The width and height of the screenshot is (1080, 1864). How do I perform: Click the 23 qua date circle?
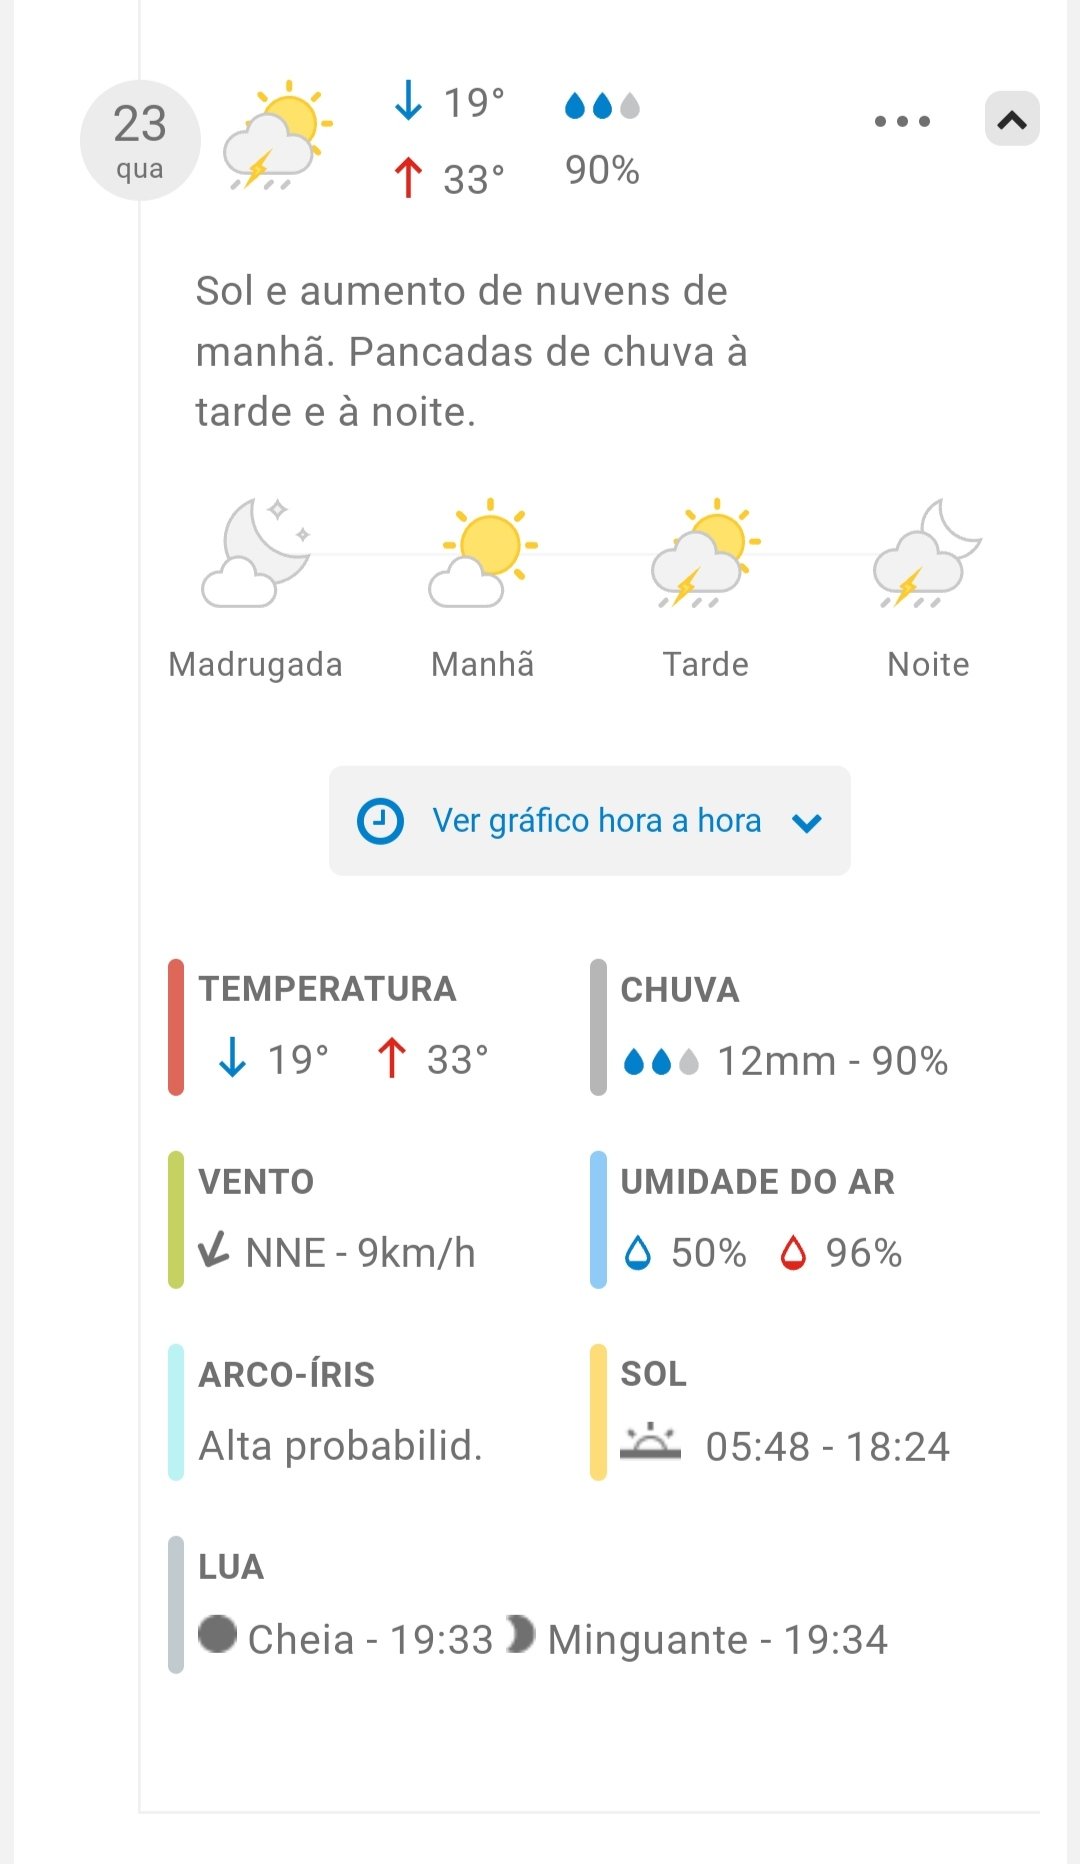tap(140, 141)
